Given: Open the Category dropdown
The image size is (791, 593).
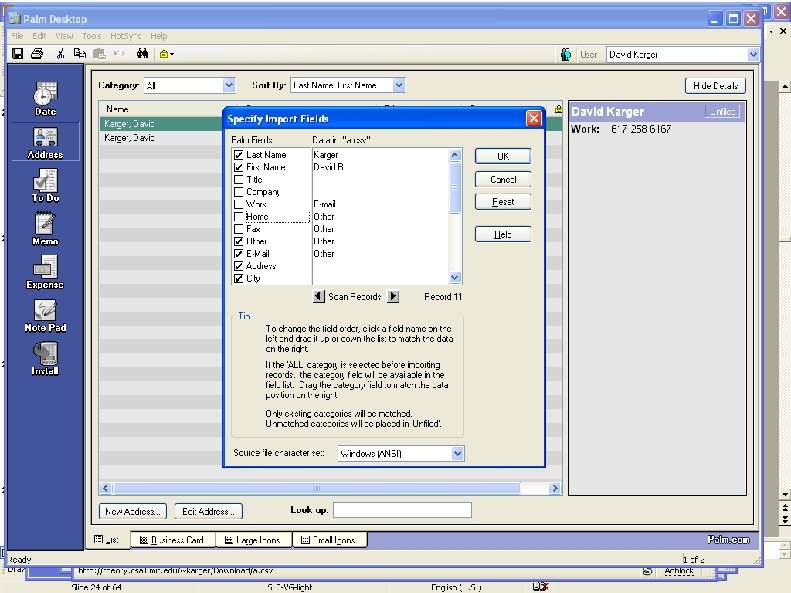Looking at the screenshot, I should click(229, 85).
